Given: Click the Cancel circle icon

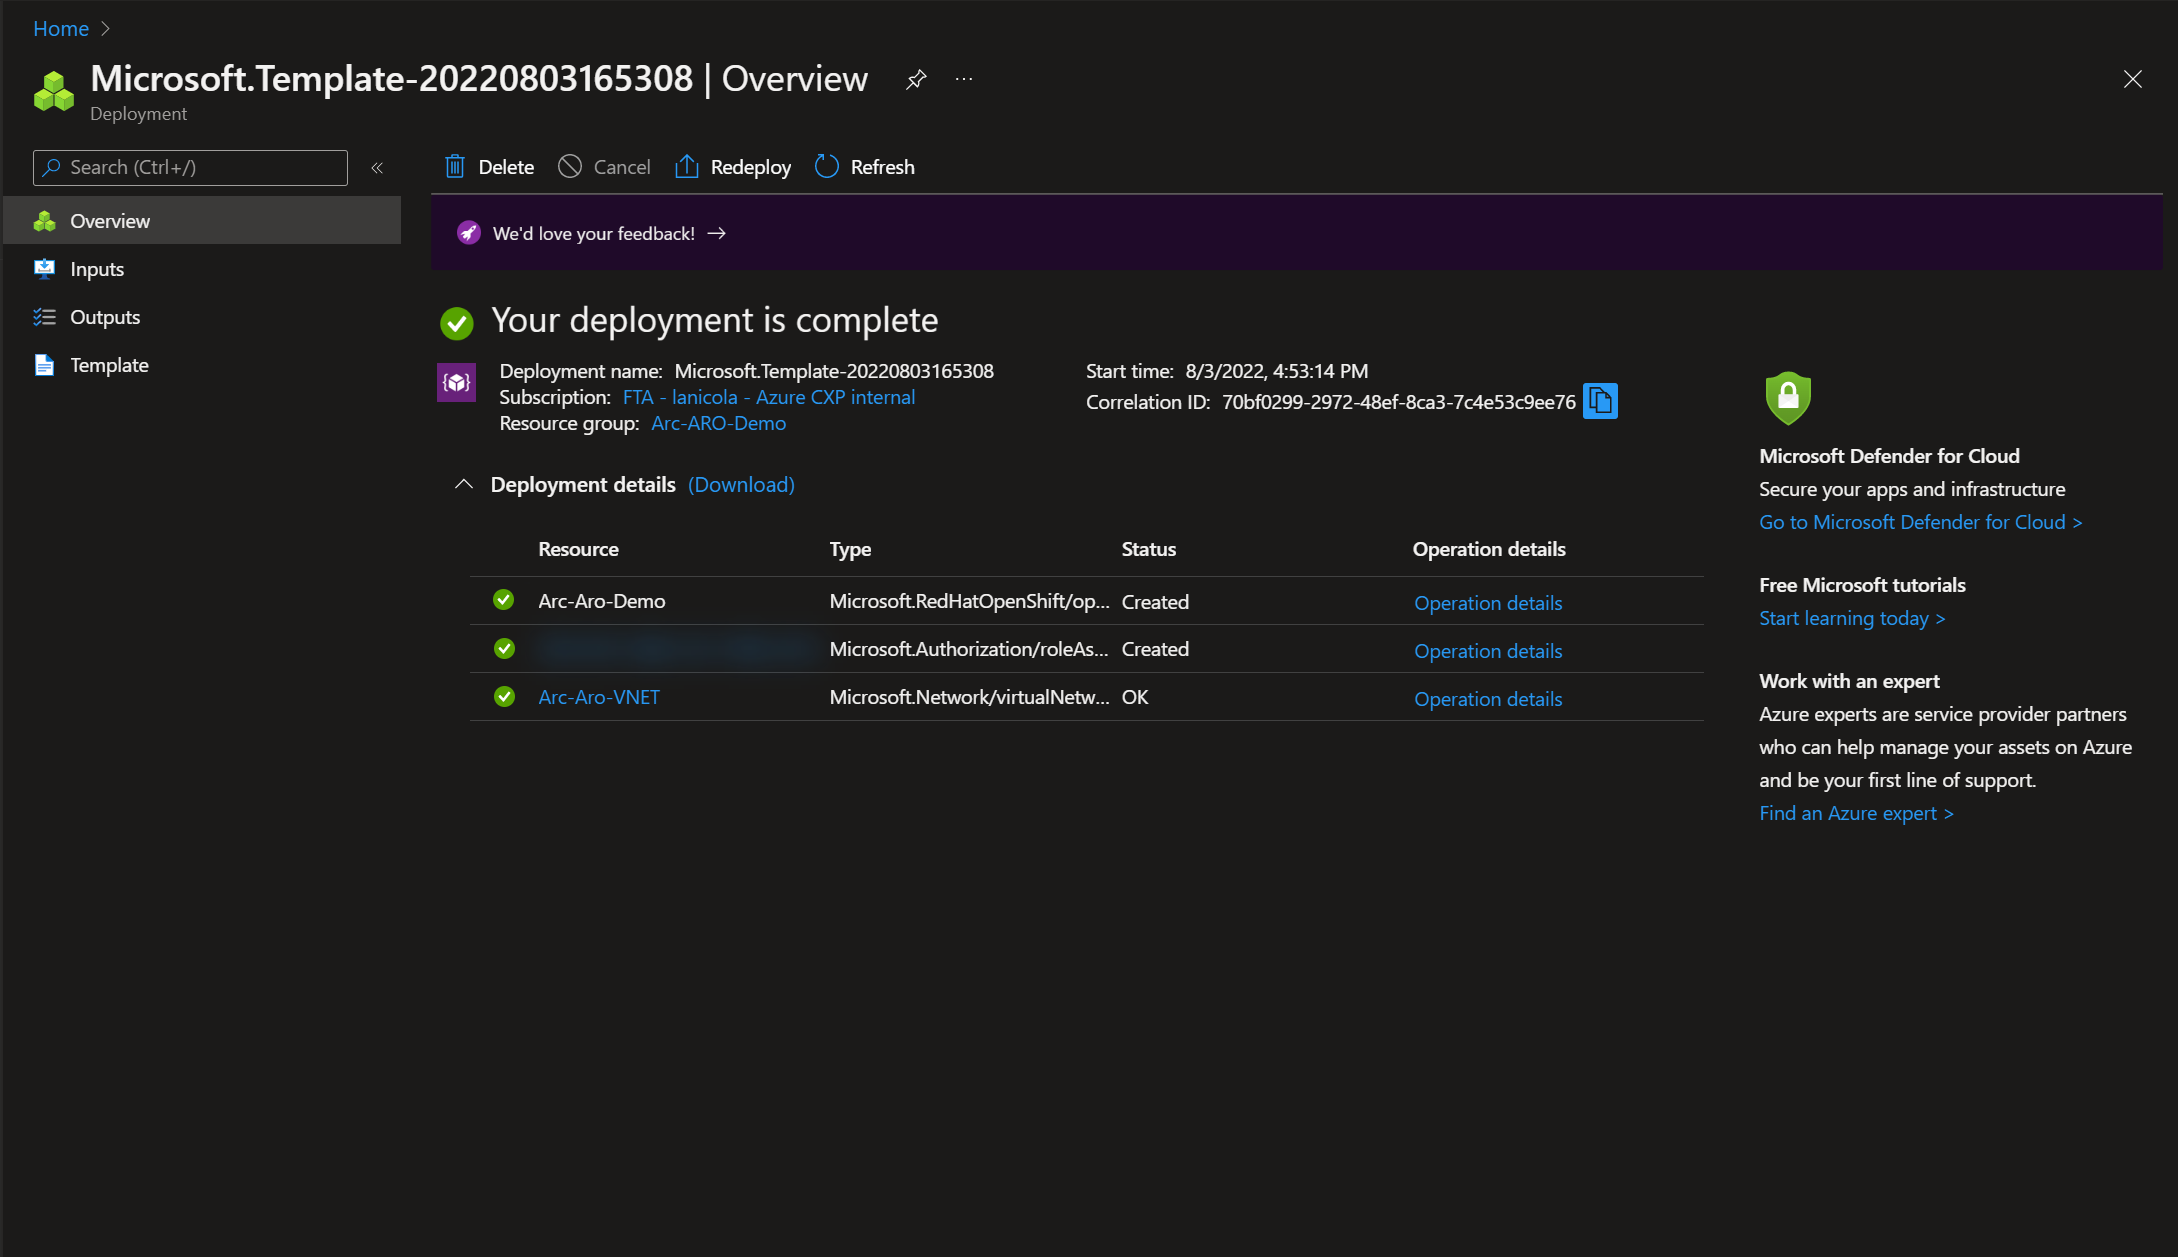Looking at the screenshot, I should [570, 167].
